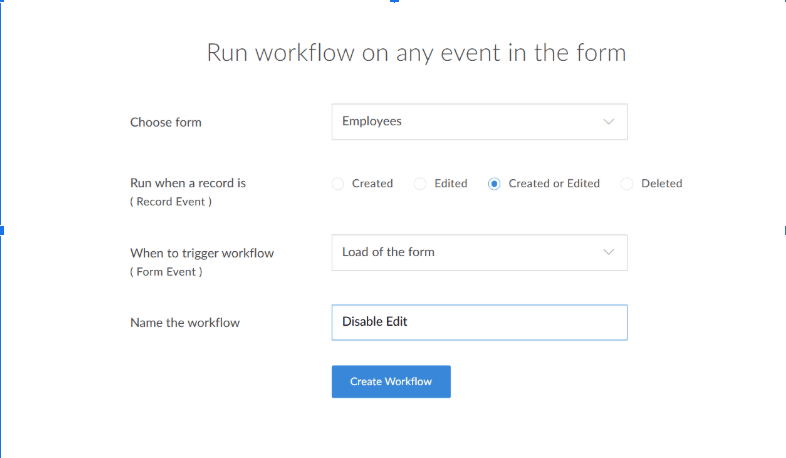
Task: Click the chevron arrow in the Employees dropdown
Action: [x=609, y=122]
